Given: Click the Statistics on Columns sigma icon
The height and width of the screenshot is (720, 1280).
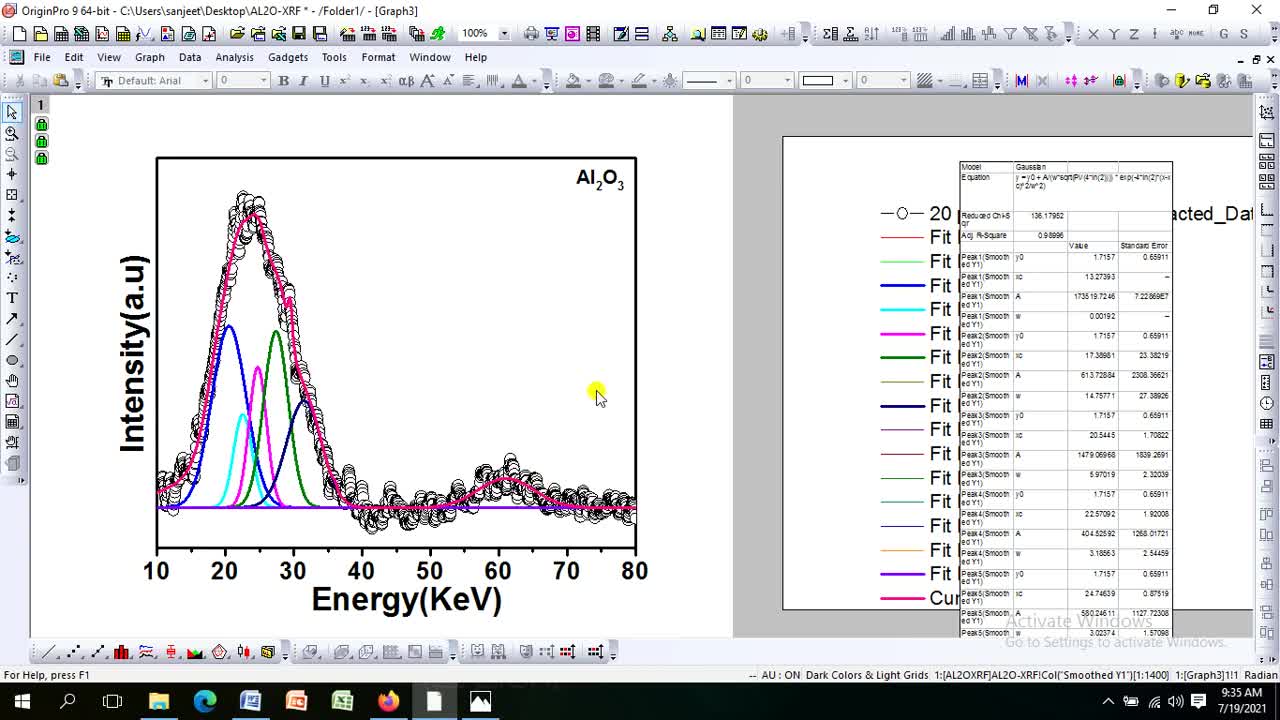Looking at the screenshot, I should click(831, 33).
